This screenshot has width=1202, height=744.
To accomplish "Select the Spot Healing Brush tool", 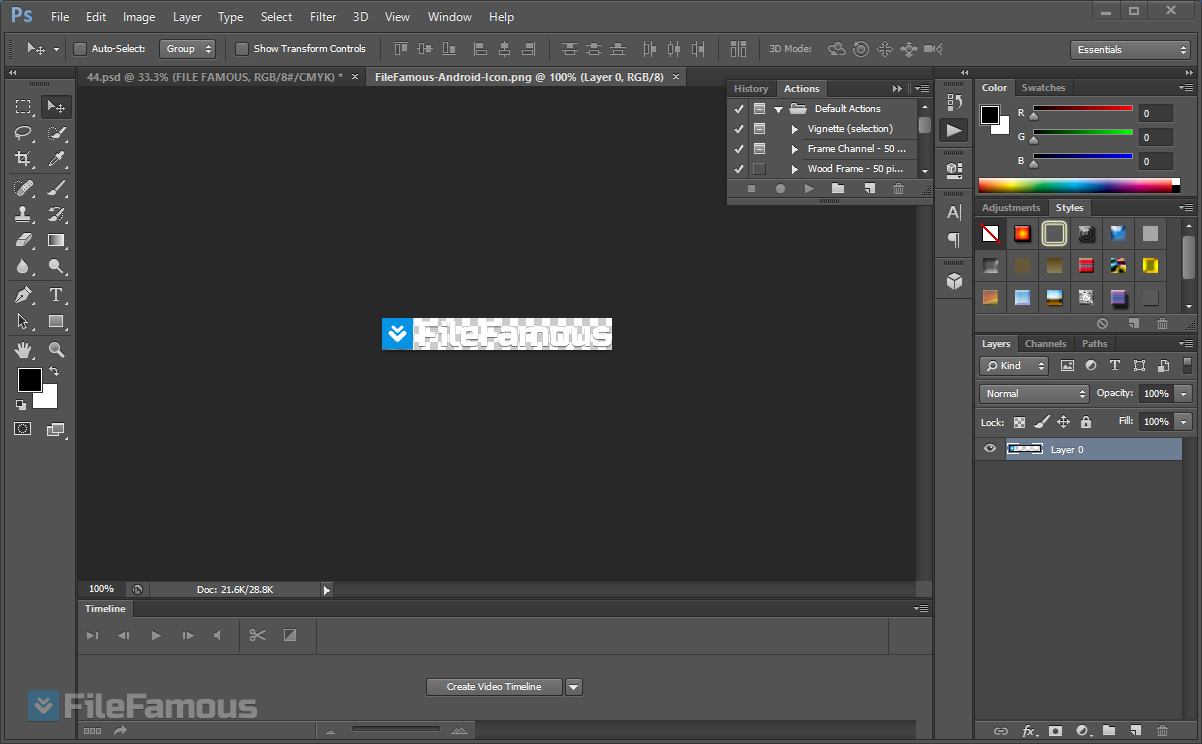I will 23,188.
